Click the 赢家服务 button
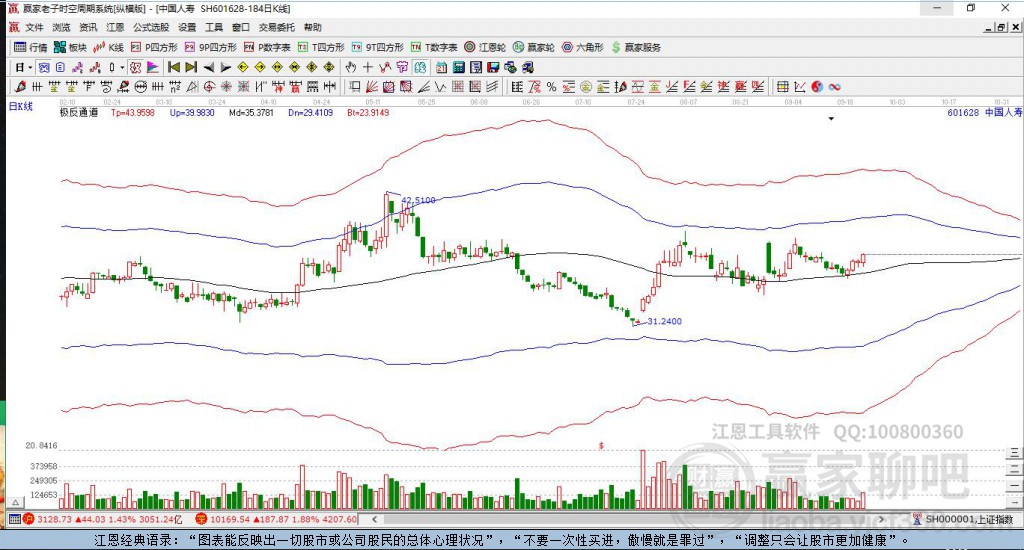This screenshot has width=1024, height=550. click(x=636, y=47)
